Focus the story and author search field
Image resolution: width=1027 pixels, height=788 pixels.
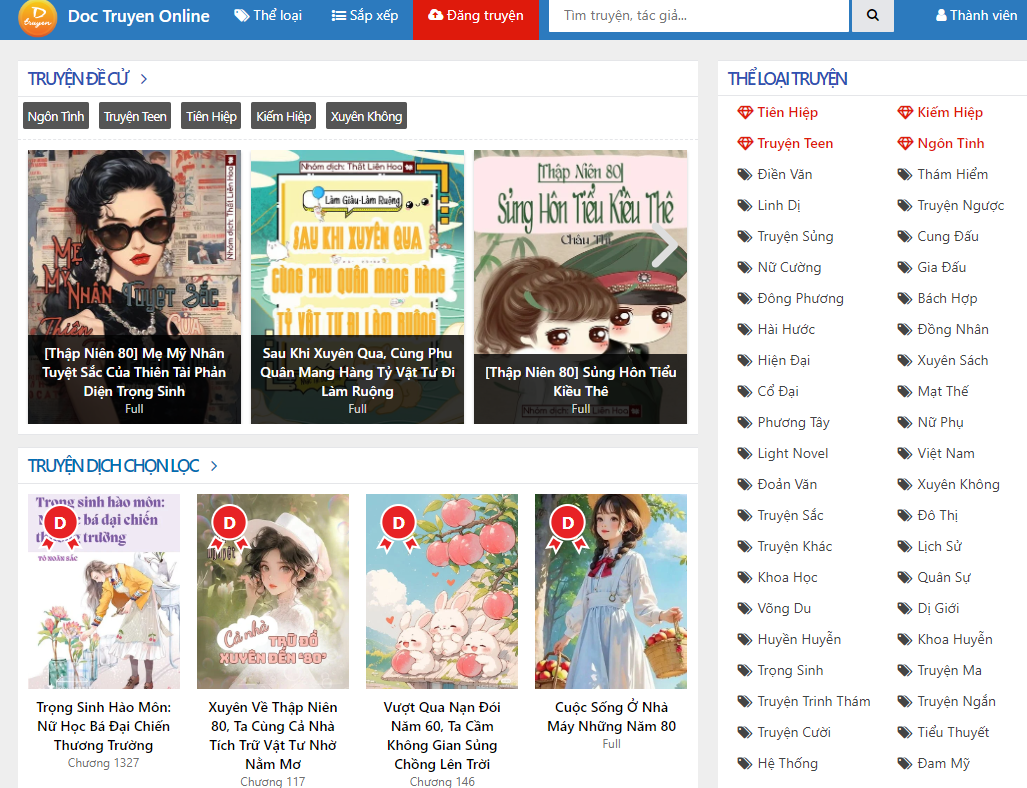(698, 16)
